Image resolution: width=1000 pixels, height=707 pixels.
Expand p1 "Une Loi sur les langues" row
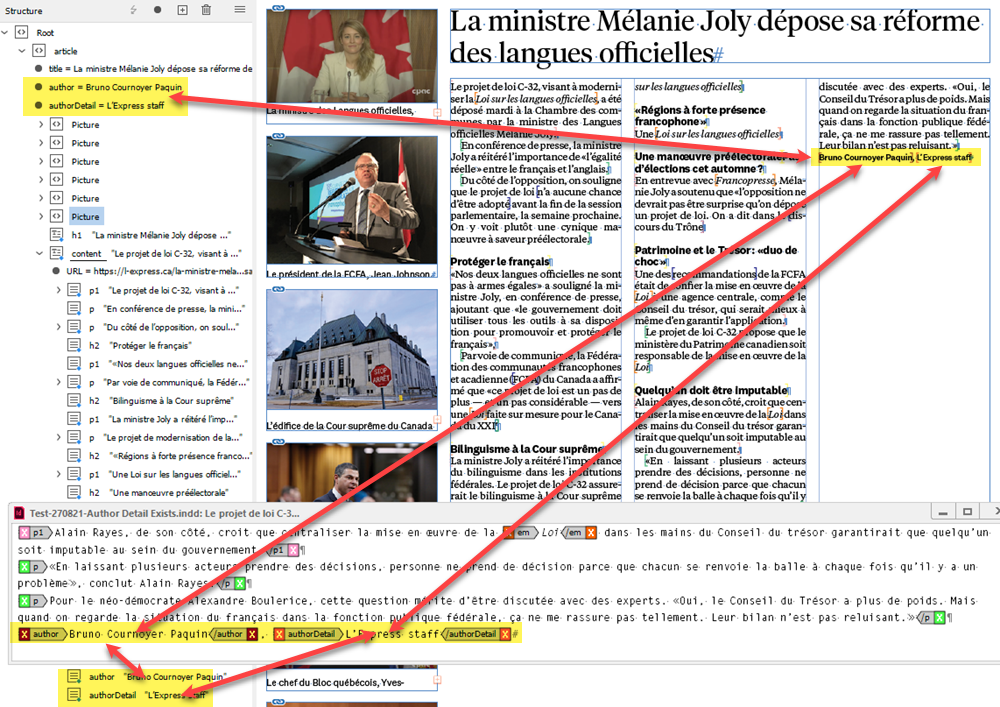click(58, 474)
